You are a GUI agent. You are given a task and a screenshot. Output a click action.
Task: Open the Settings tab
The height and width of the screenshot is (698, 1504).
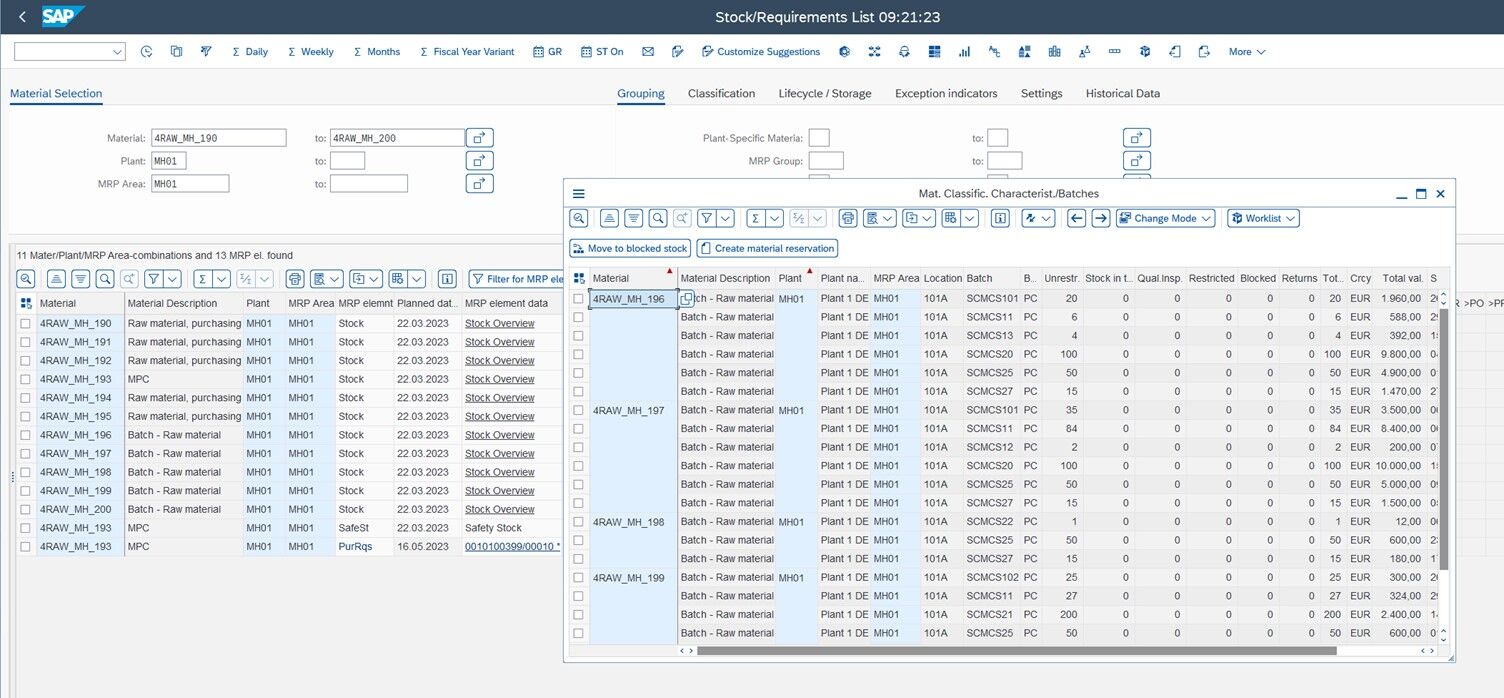tap(1041, 94)
